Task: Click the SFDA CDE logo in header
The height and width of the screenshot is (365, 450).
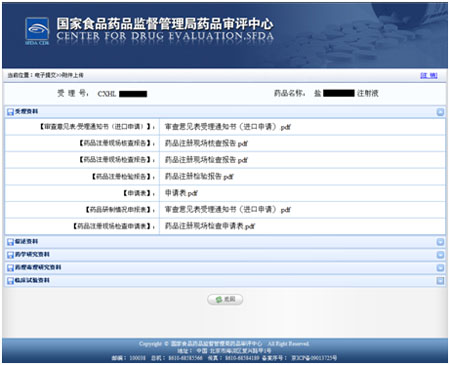Action: [37, 31]
